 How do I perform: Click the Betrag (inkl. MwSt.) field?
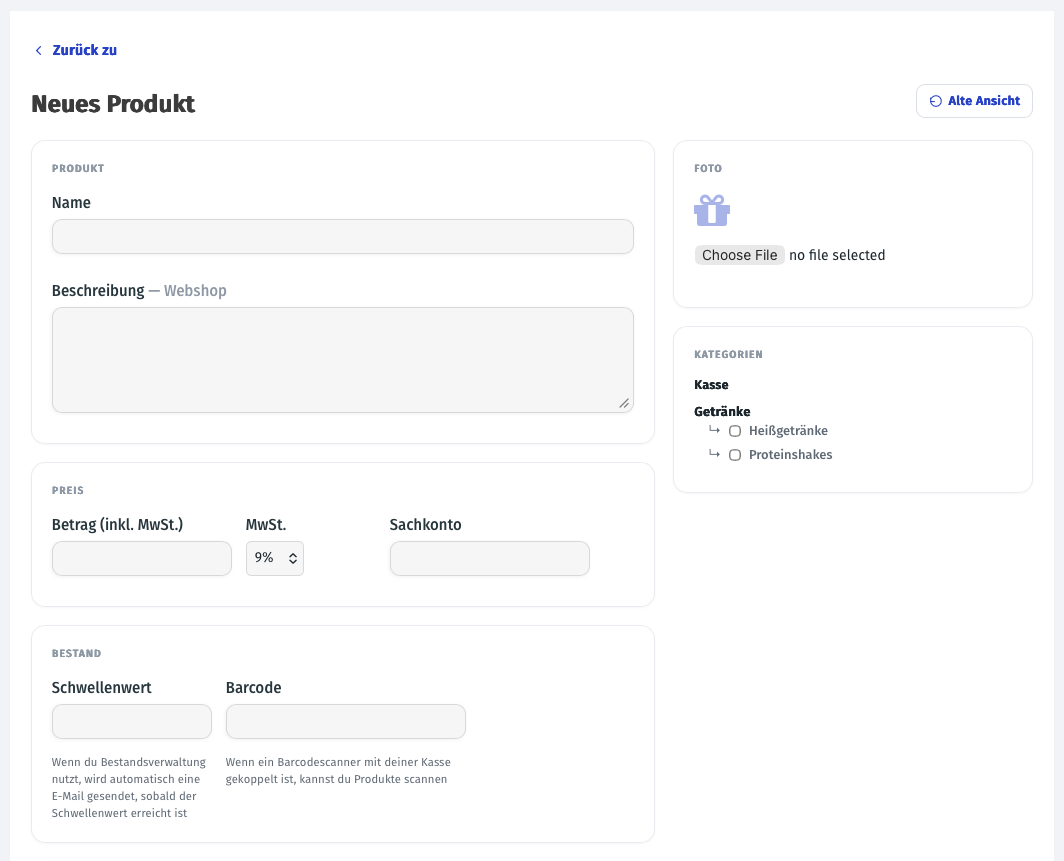(x=142, y=558)
